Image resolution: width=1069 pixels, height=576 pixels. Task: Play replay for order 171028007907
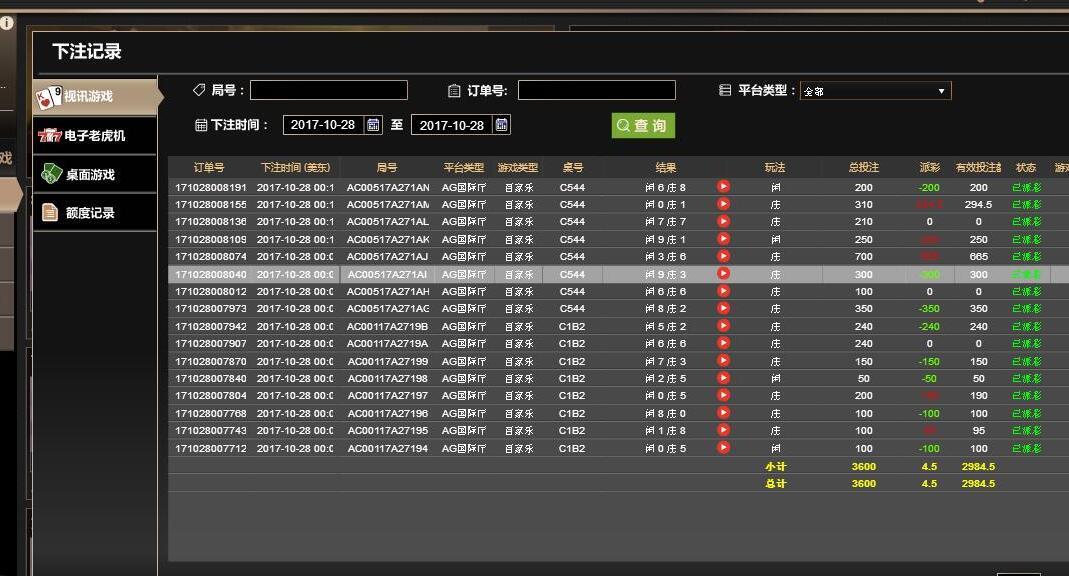coord(723,343)
